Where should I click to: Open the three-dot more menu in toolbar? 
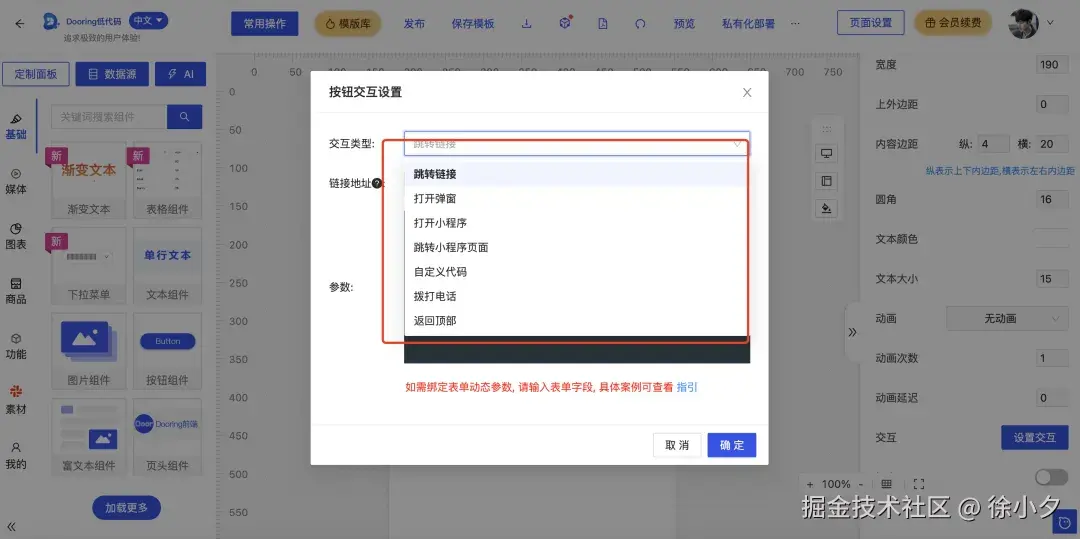click(x=796, y=23)
